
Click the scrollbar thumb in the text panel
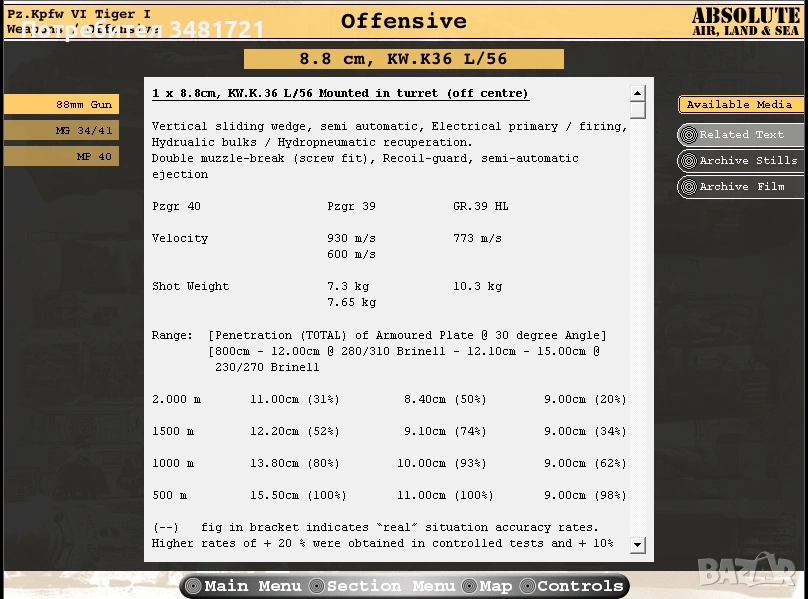[637, 109]
